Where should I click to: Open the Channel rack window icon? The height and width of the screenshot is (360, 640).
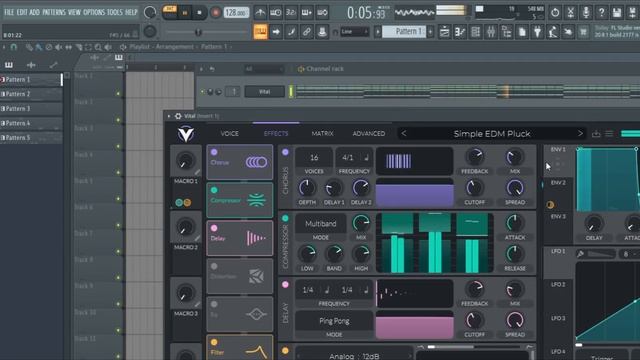coord(476,32)
